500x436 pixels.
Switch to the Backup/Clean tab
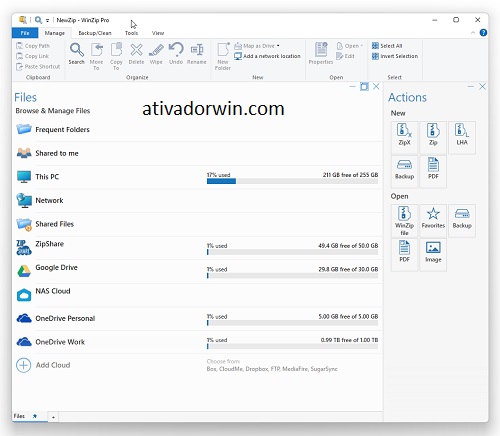click(95, 33)
